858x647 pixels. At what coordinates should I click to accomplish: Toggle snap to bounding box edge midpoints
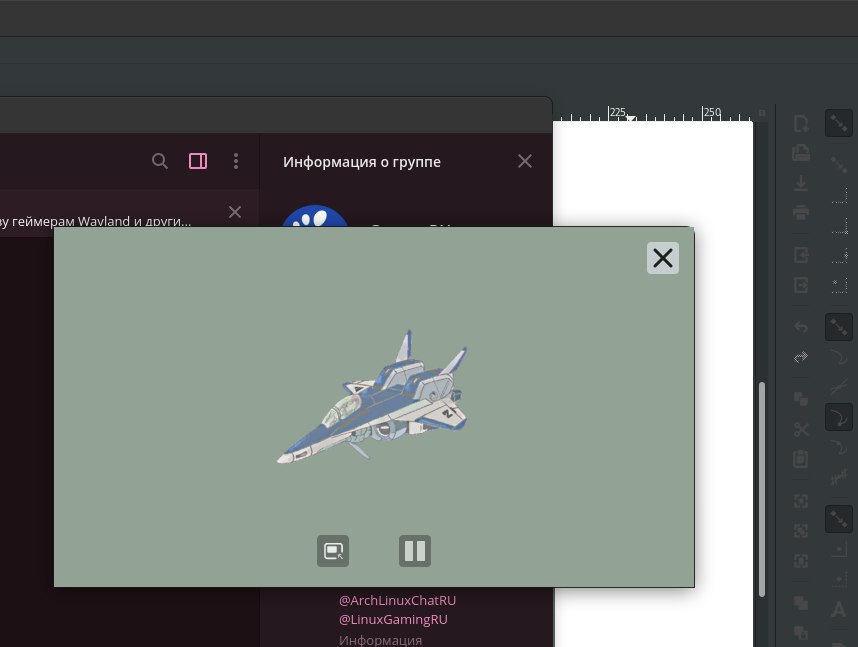pos(839,255)
